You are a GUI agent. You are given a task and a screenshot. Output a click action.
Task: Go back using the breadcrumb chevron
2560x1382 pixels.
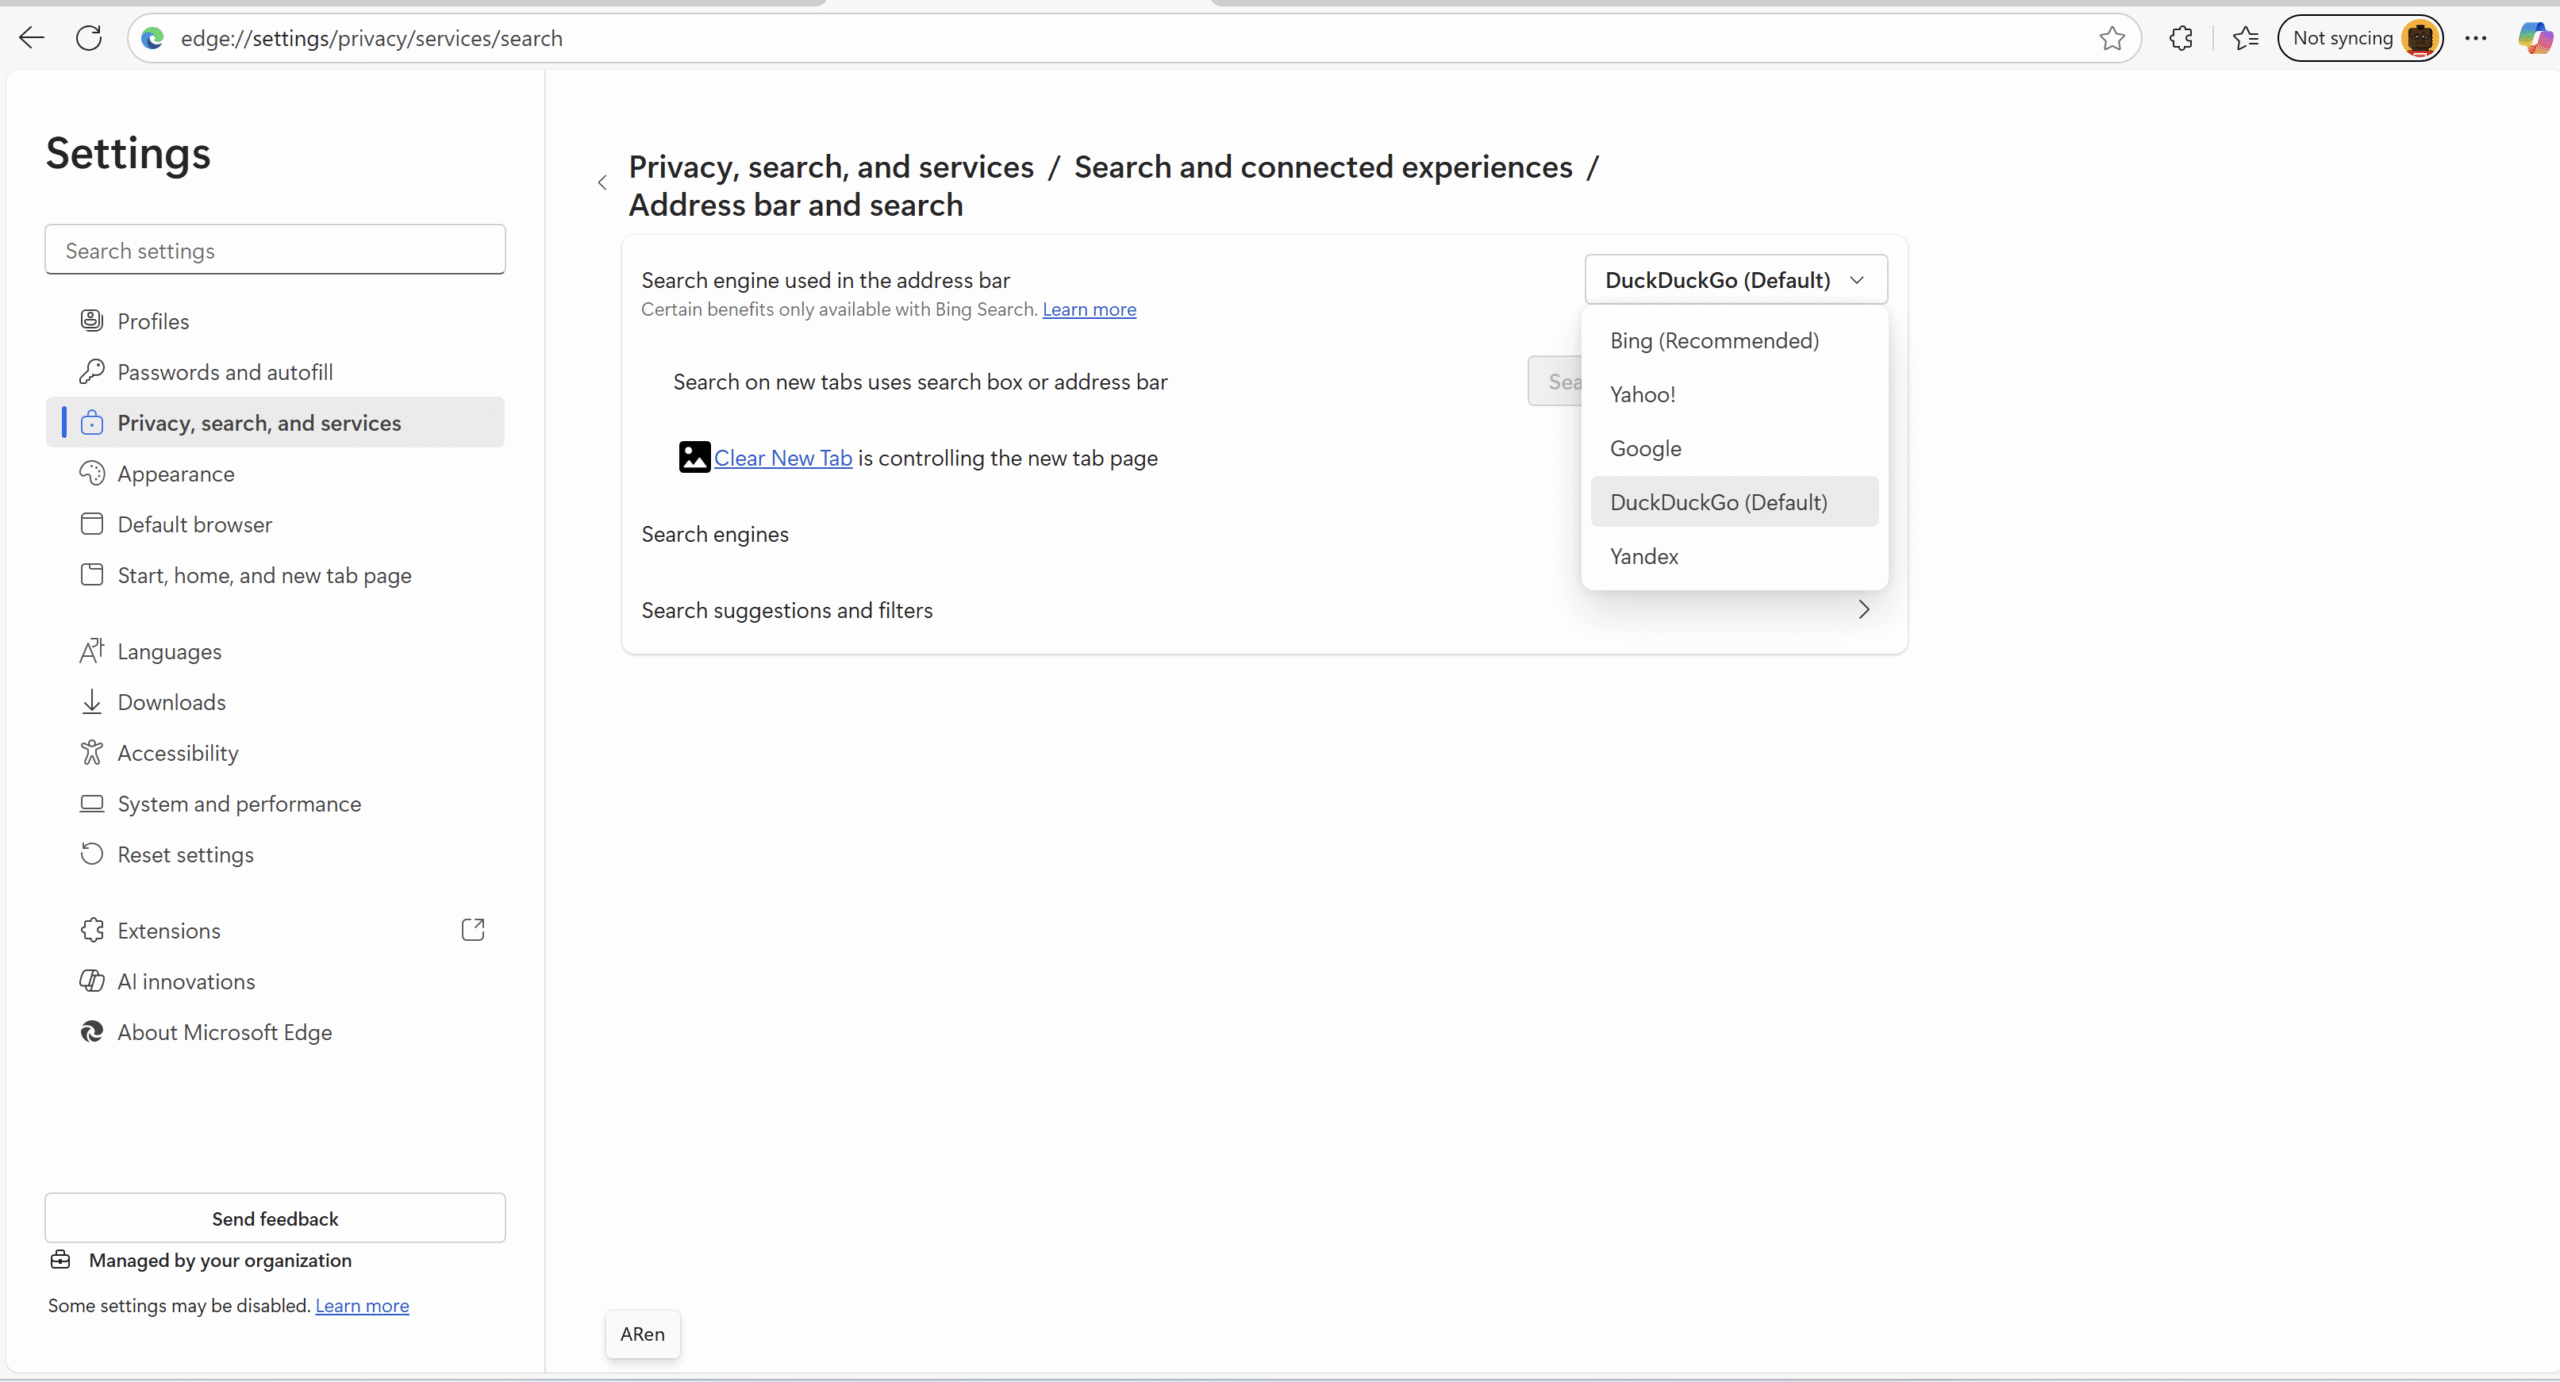(602, 183)
